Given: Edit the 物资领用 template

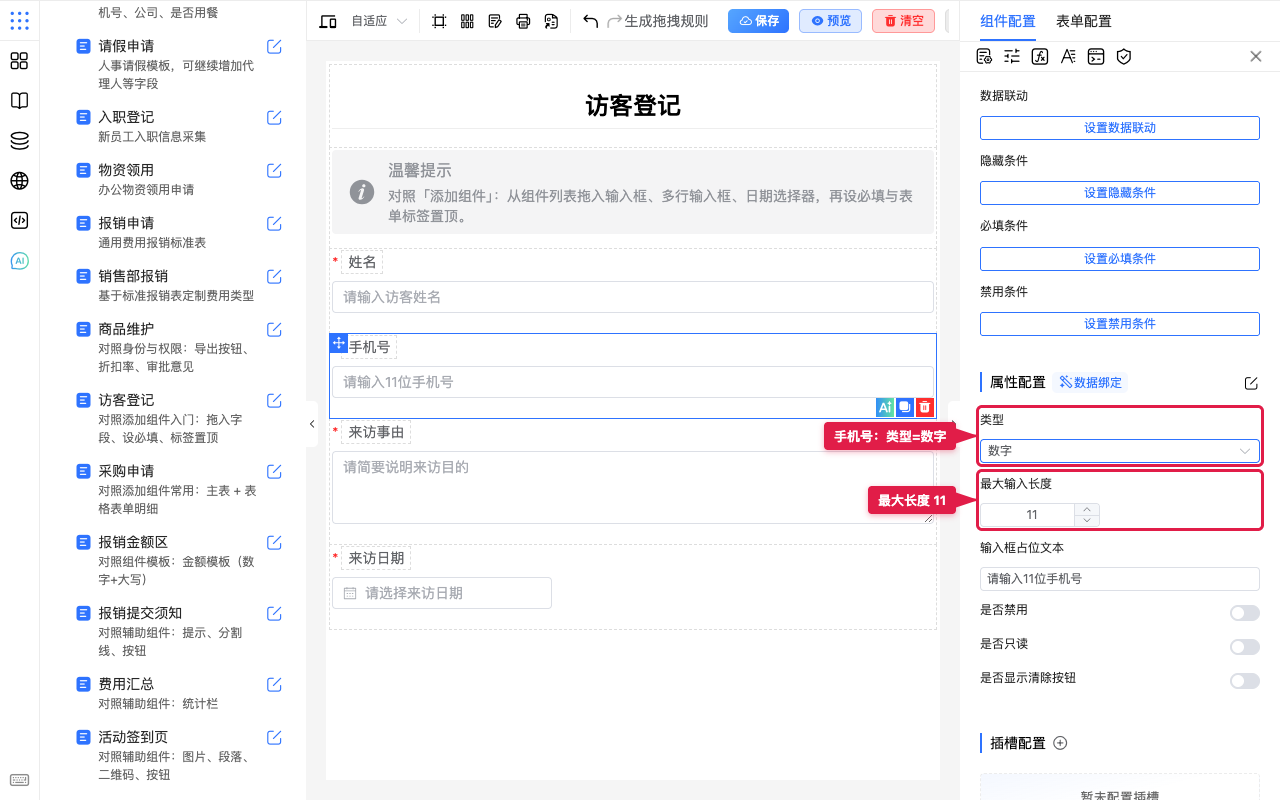Looking at the screenshot, I should (274, 170).
